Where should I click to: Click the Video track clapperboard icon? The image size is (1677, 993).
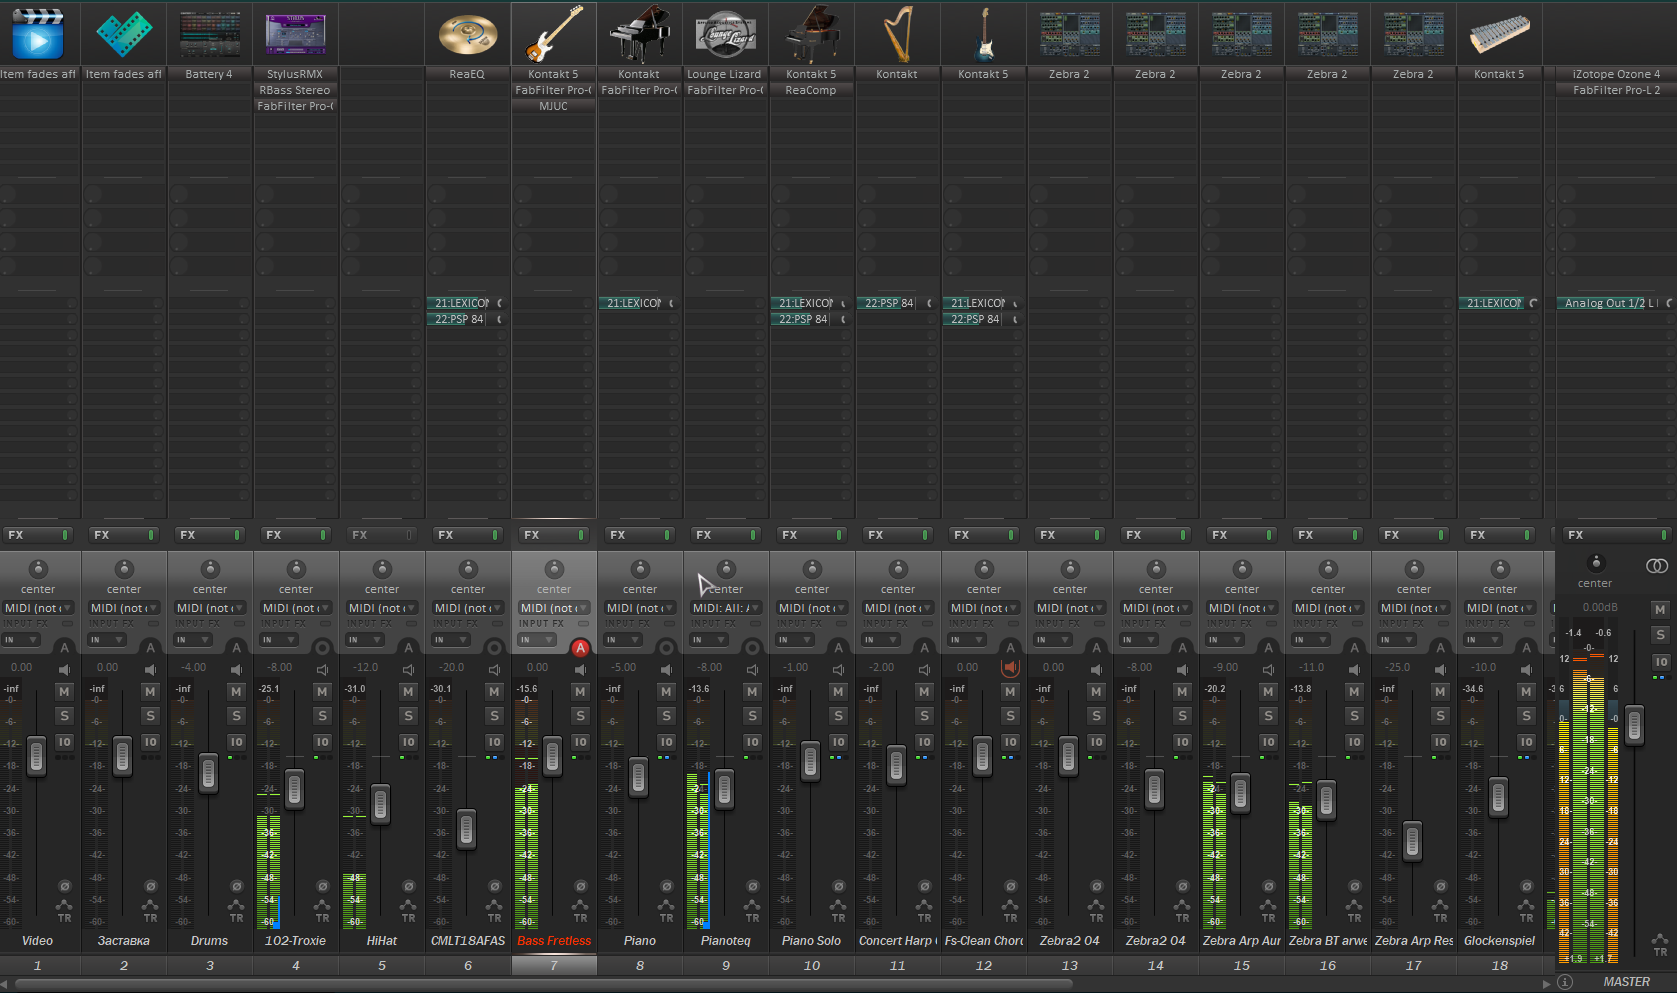click(38, 33)
